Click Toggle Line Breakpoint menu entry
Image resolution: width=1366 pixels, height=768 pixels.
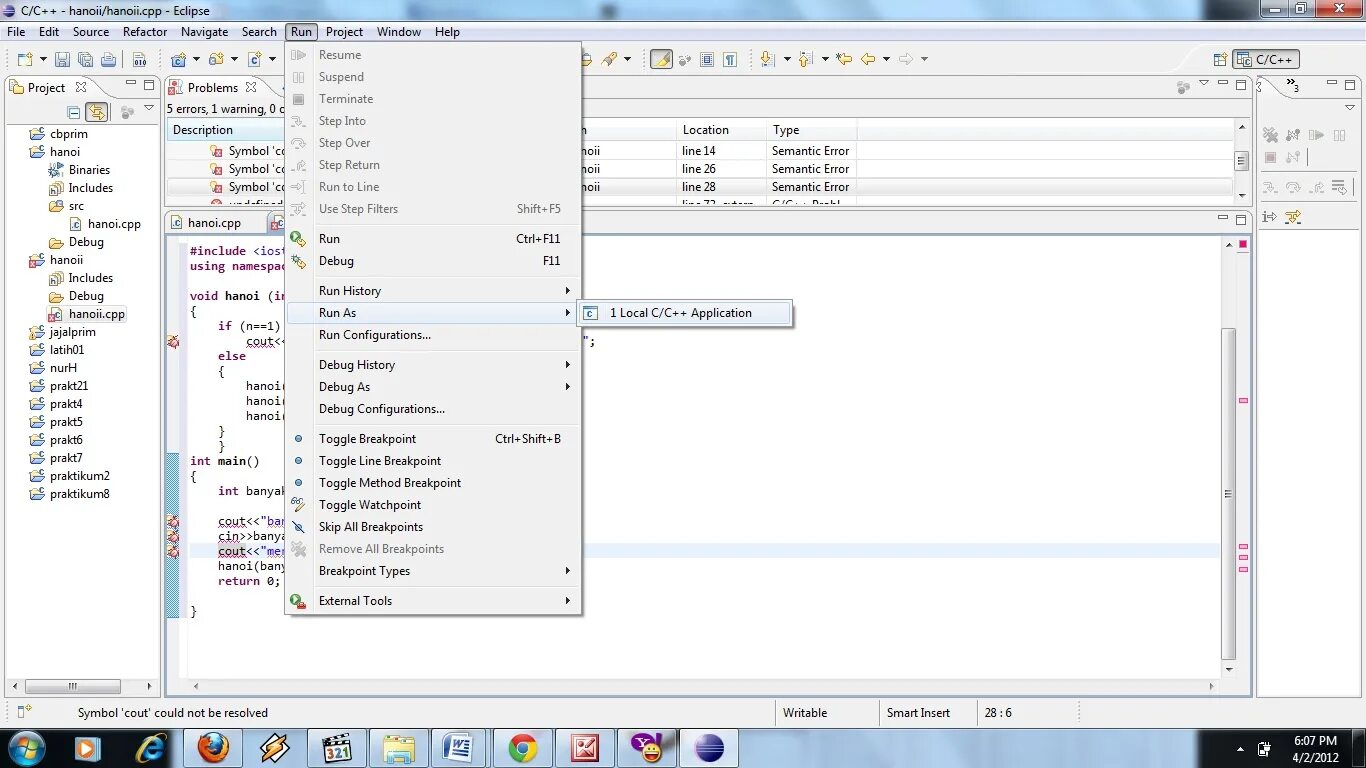tap(434, 461)
